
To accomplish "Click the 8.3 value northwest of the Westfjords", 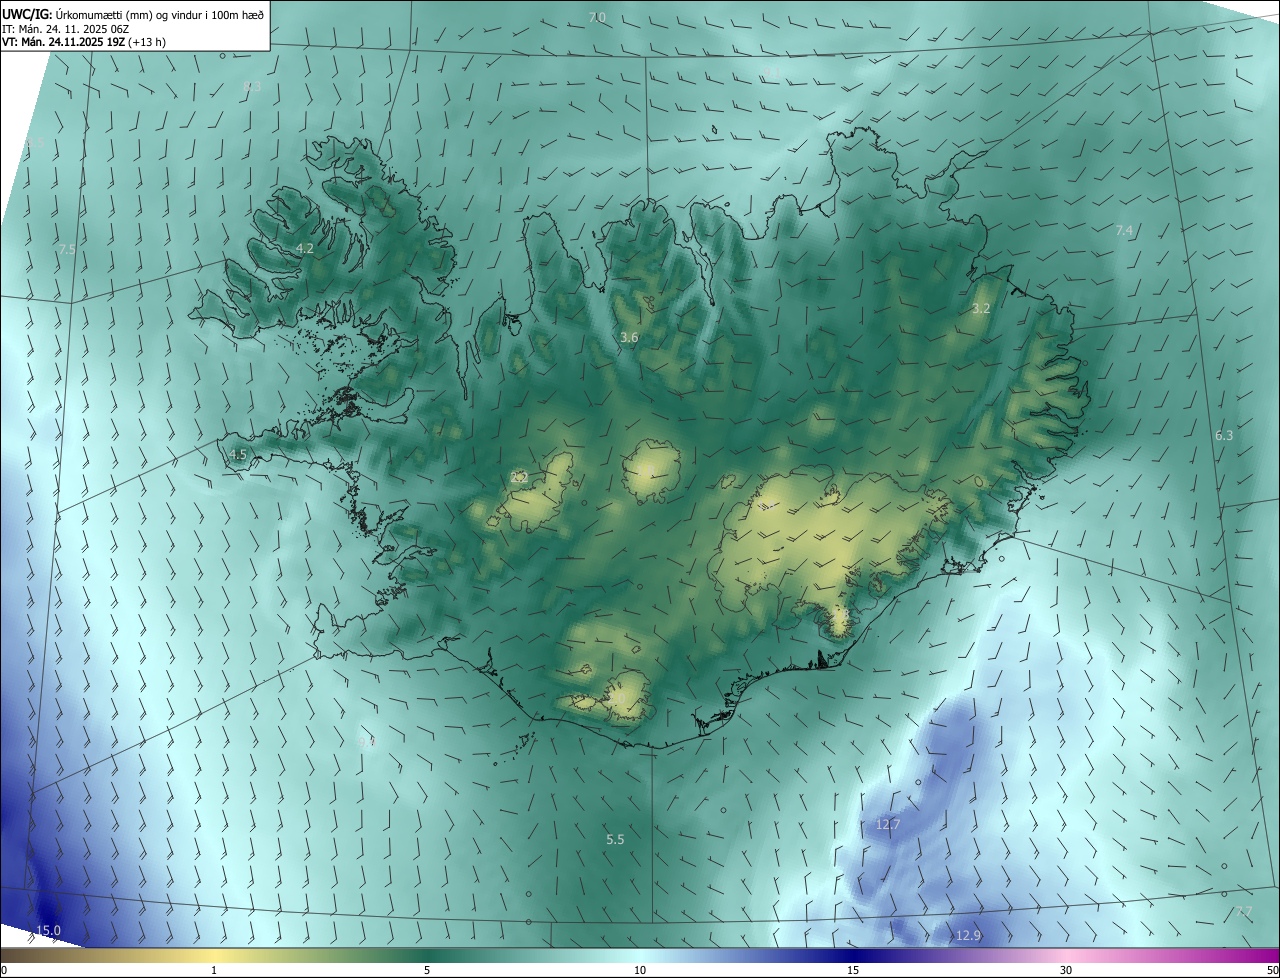I will [x=252, y=87].
